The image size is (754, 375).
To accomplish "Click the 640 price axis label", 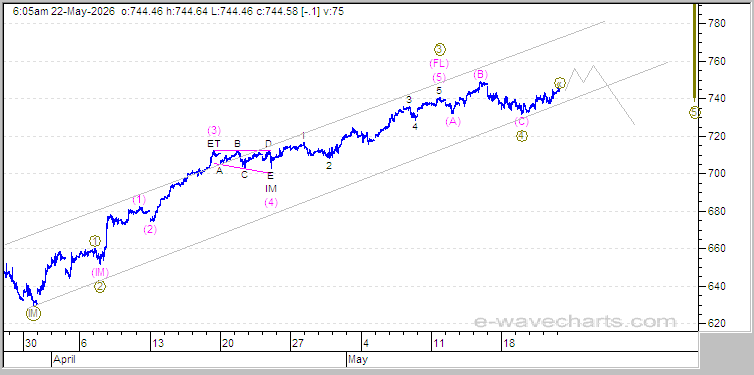I will coord(716,286).
